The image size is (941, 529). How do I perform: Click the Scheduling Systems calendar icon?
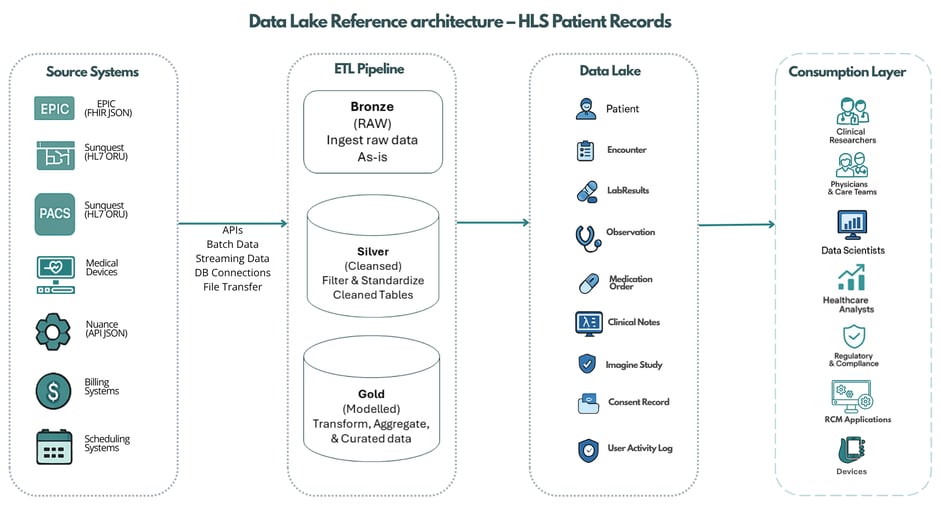coord(54,447)
